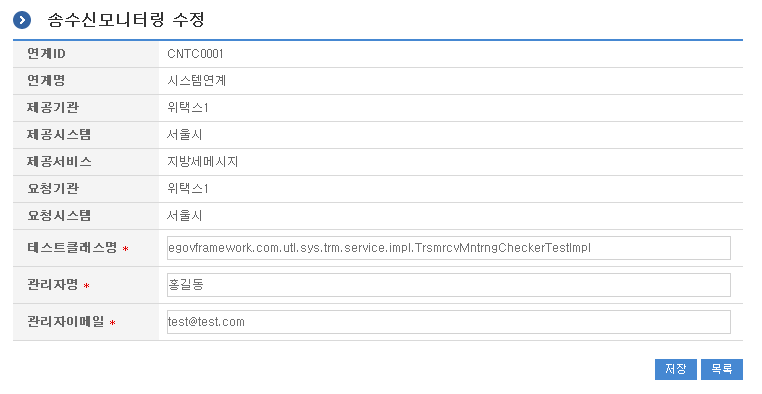762x394 pixels.
Task: Click the 제공서비스 value 지방세메시지
Action: tap(203, 161)
